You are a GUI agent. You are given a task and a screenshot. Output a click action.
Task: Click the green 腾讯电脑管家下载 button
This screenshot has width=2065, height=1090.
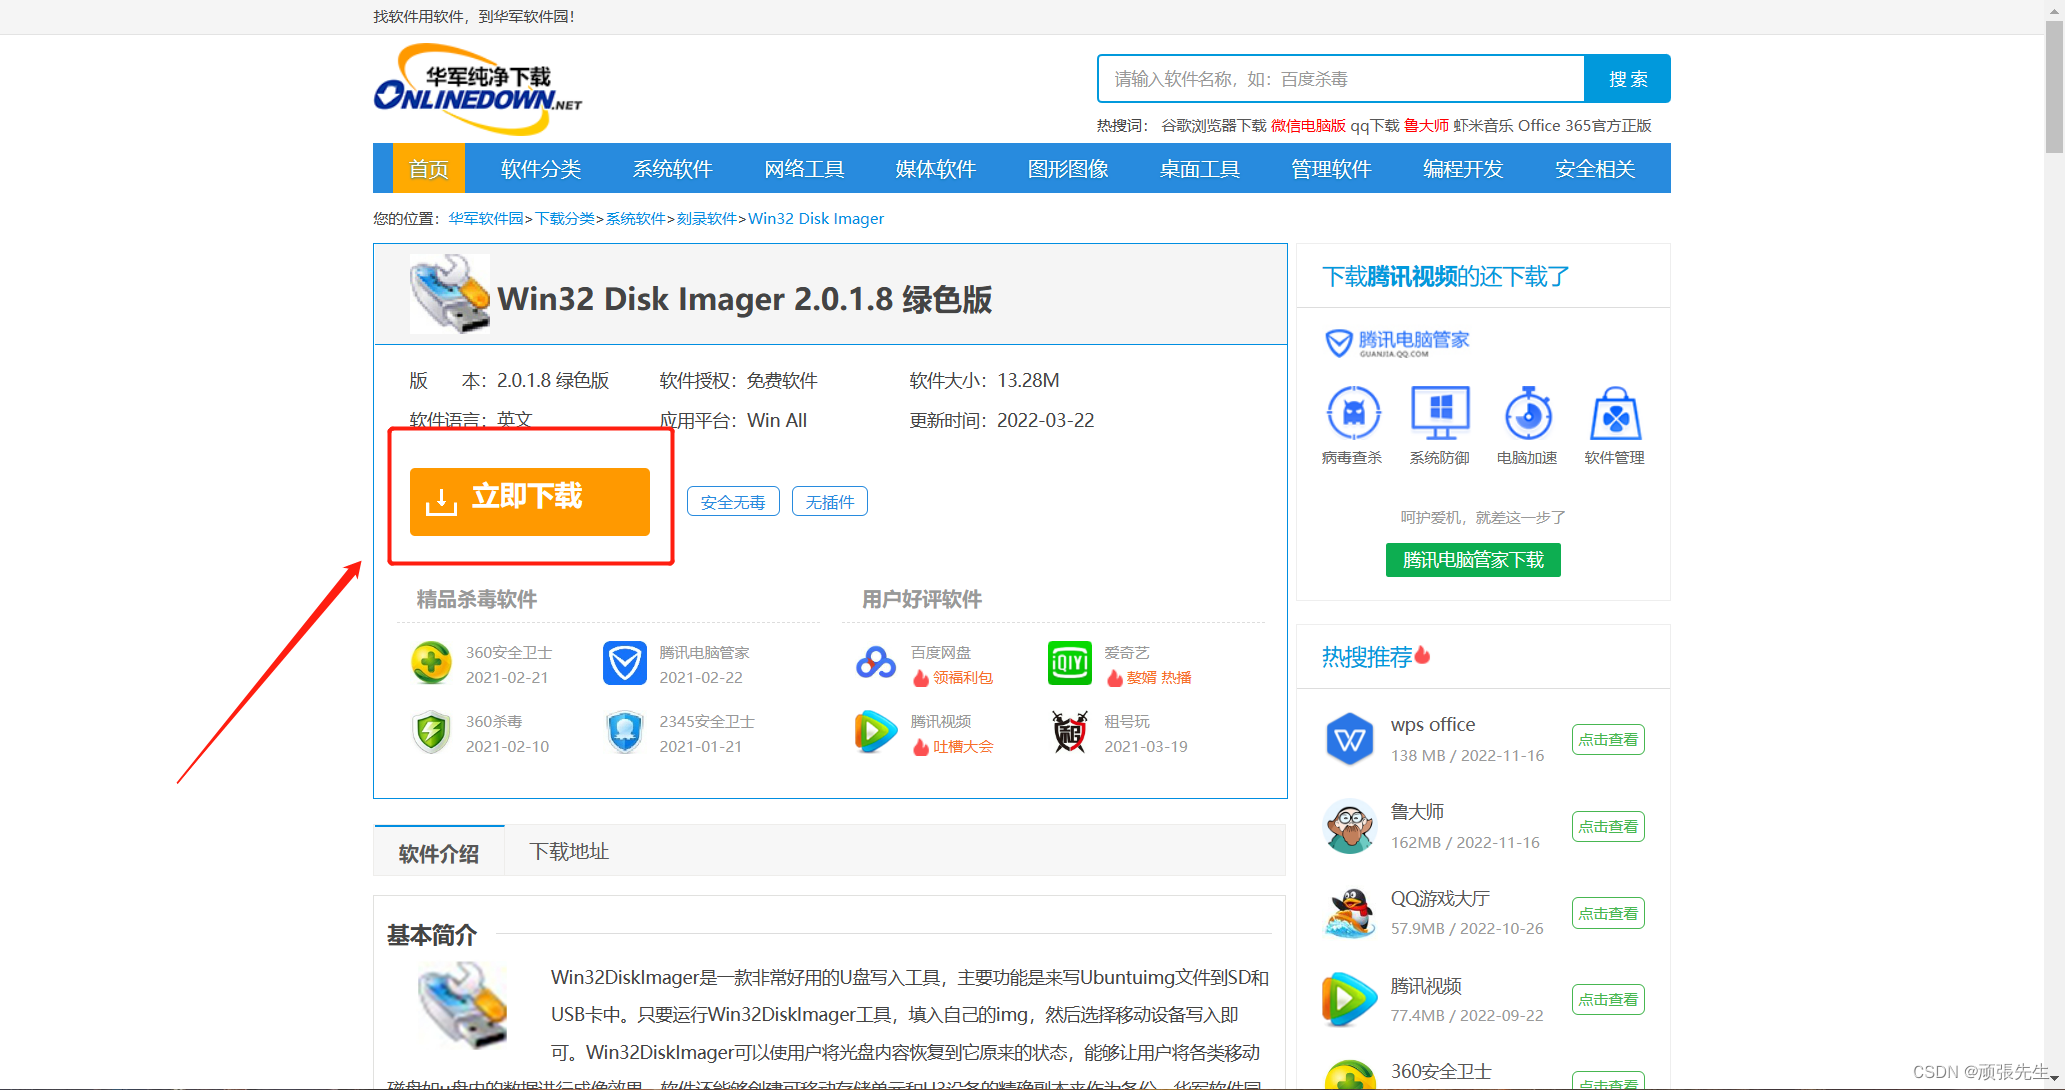pos(1473,560)
